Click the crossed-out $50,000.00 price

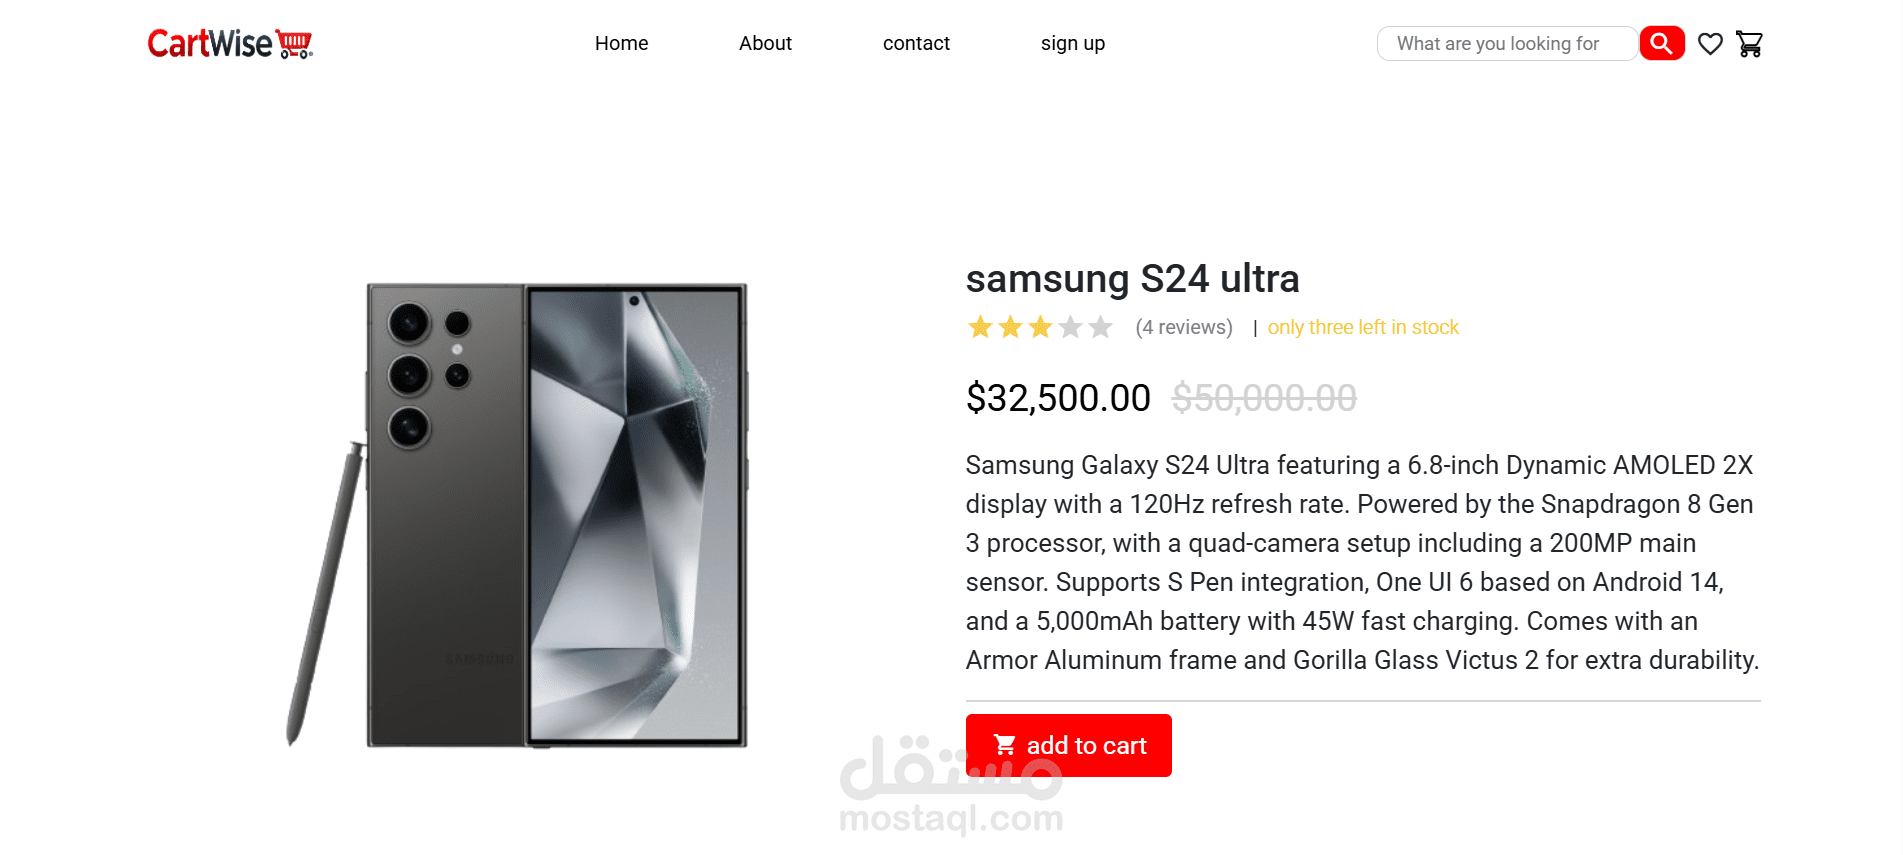tap(1264, 398)
